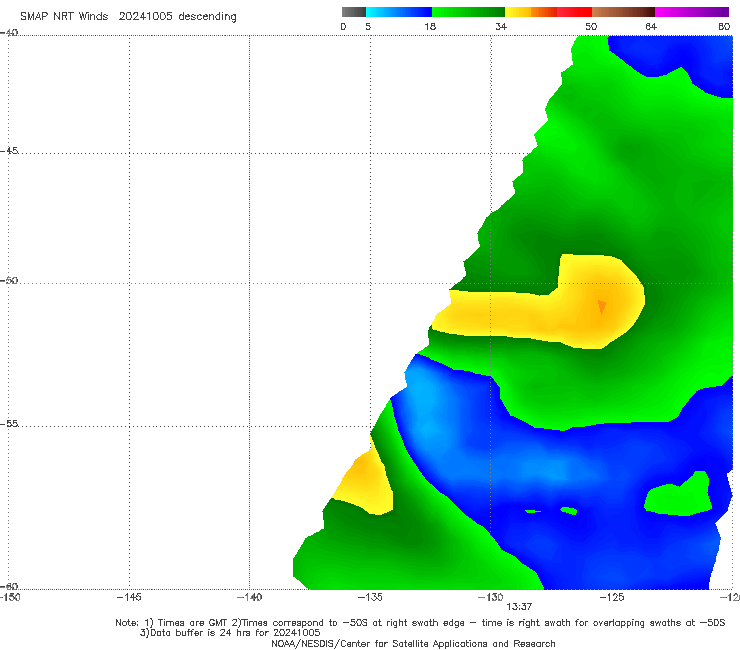Screen dimensions: 740x650
Task: Click the longitude label '-135'
Action: (370, 597)
